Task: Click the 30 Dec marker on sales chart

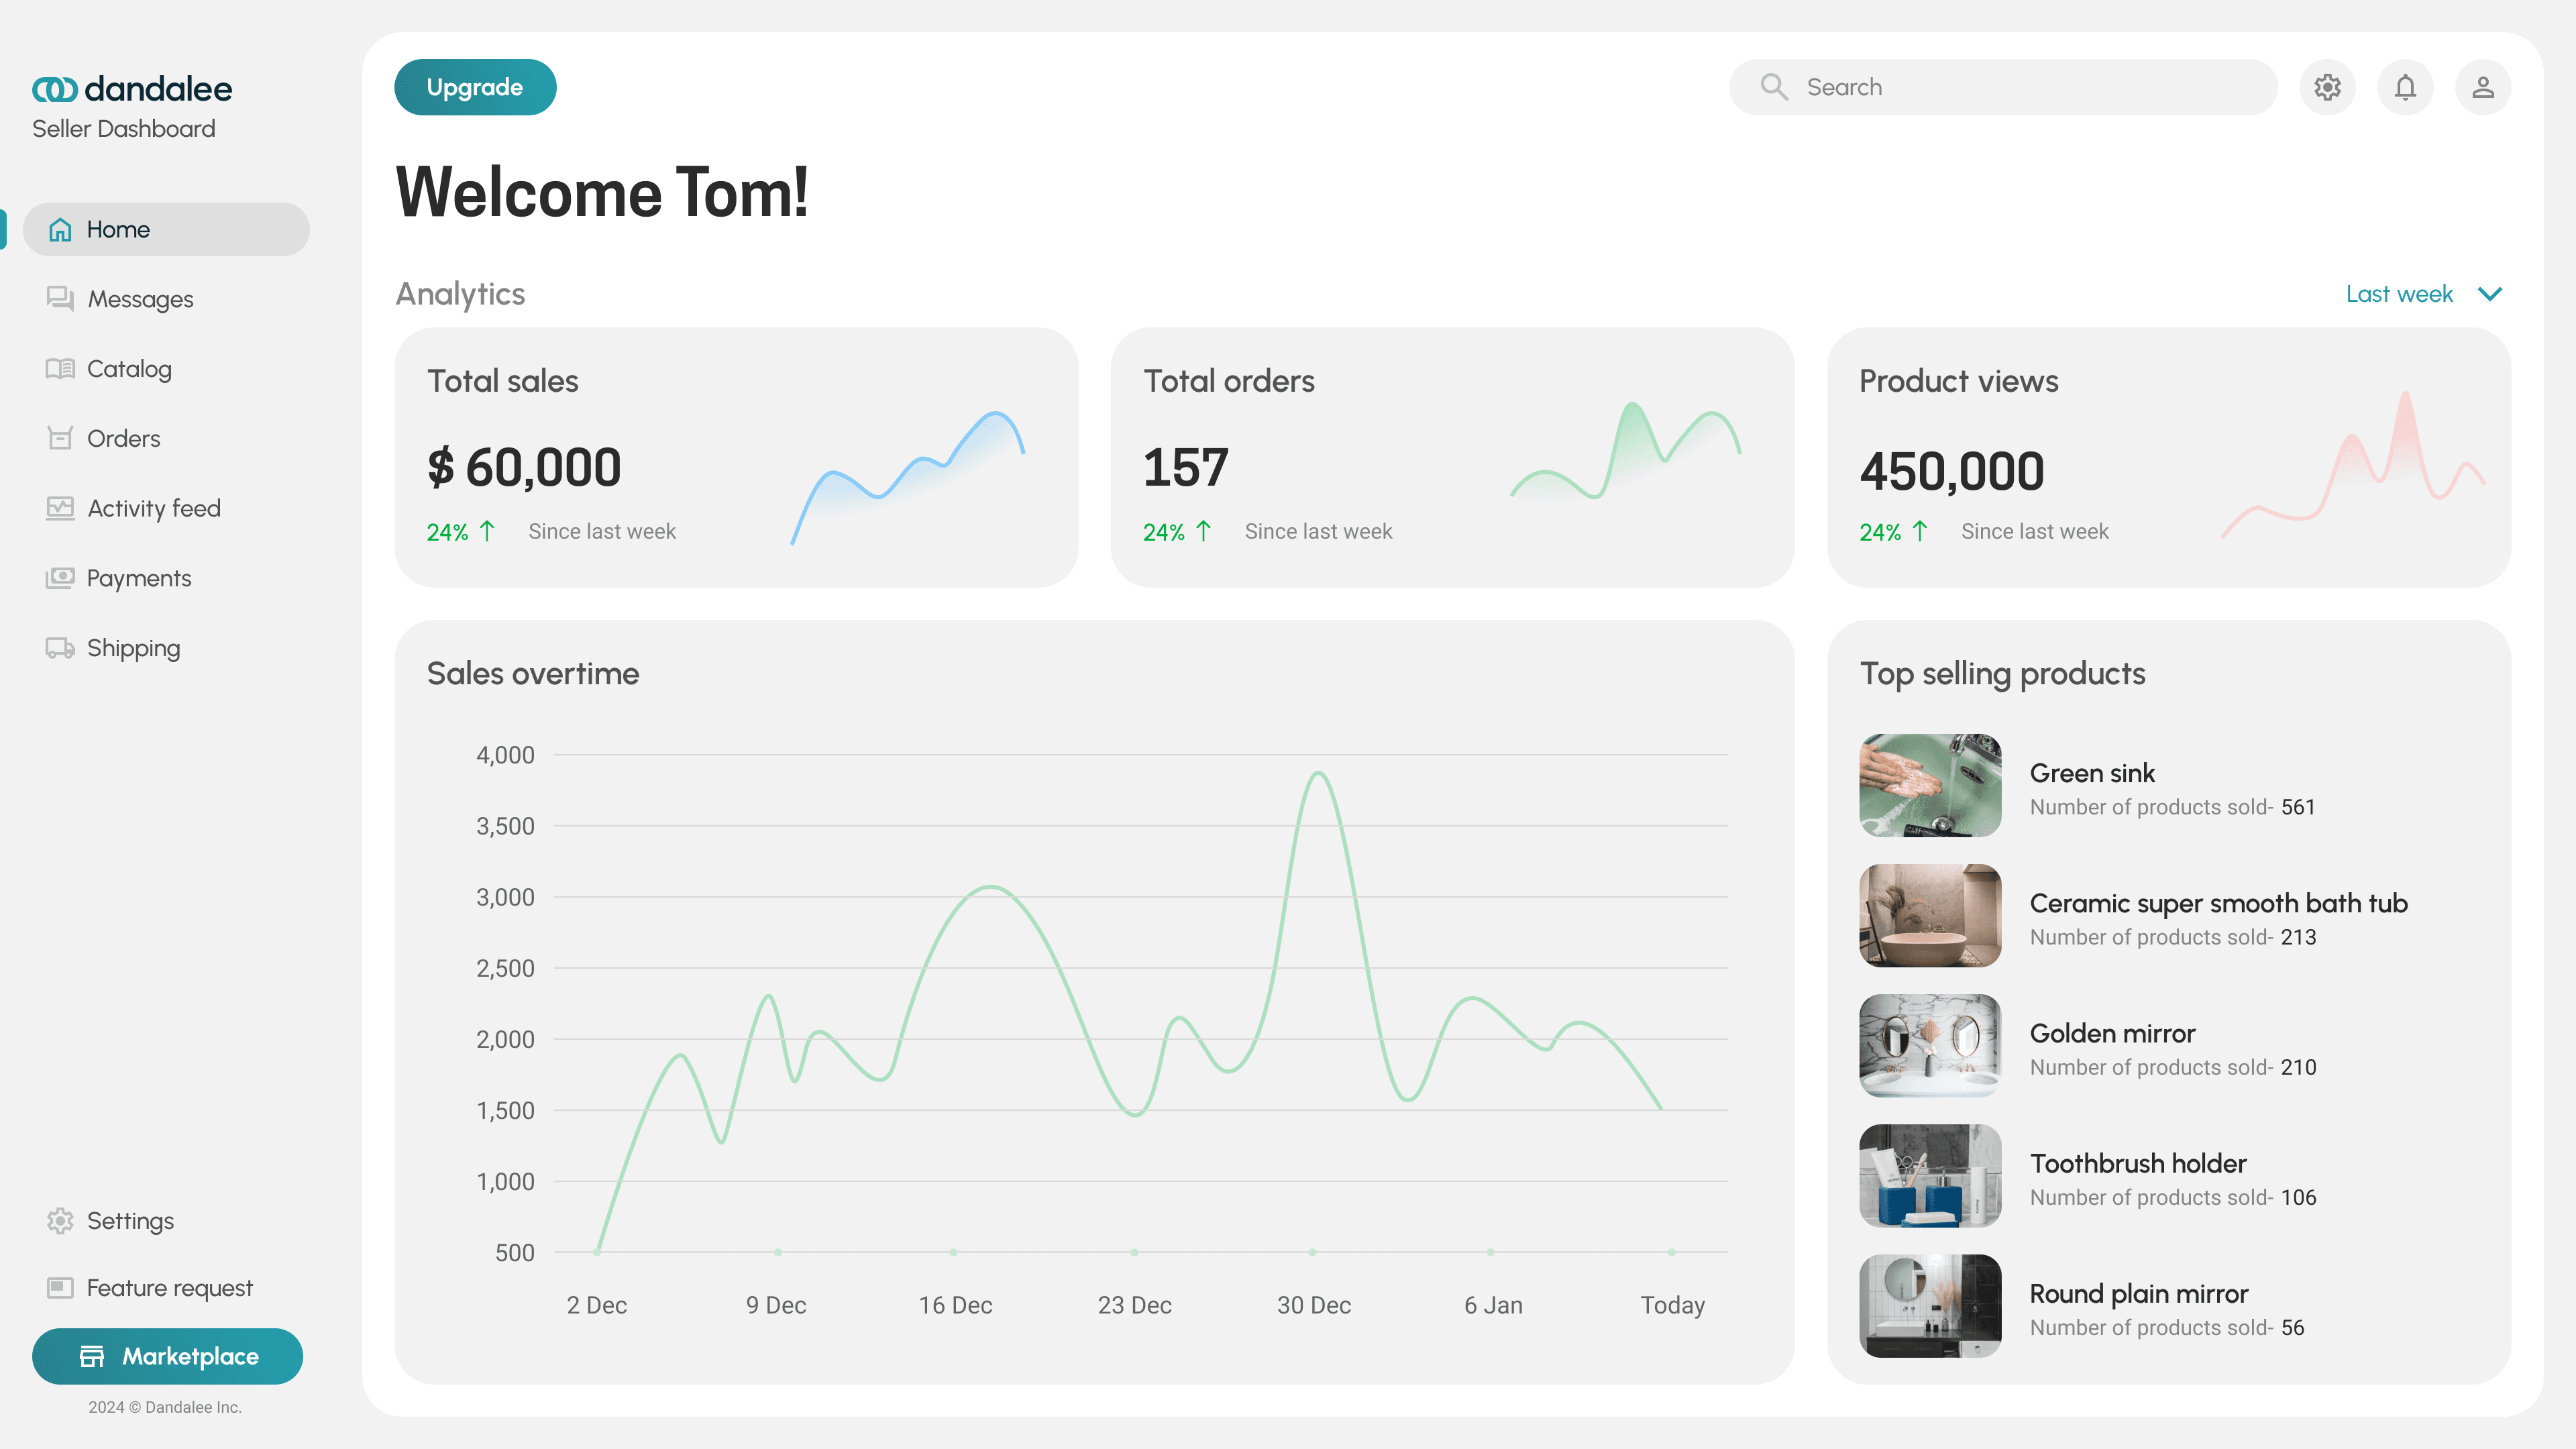Action: pyautogui.click(x=1312, y=1252)
